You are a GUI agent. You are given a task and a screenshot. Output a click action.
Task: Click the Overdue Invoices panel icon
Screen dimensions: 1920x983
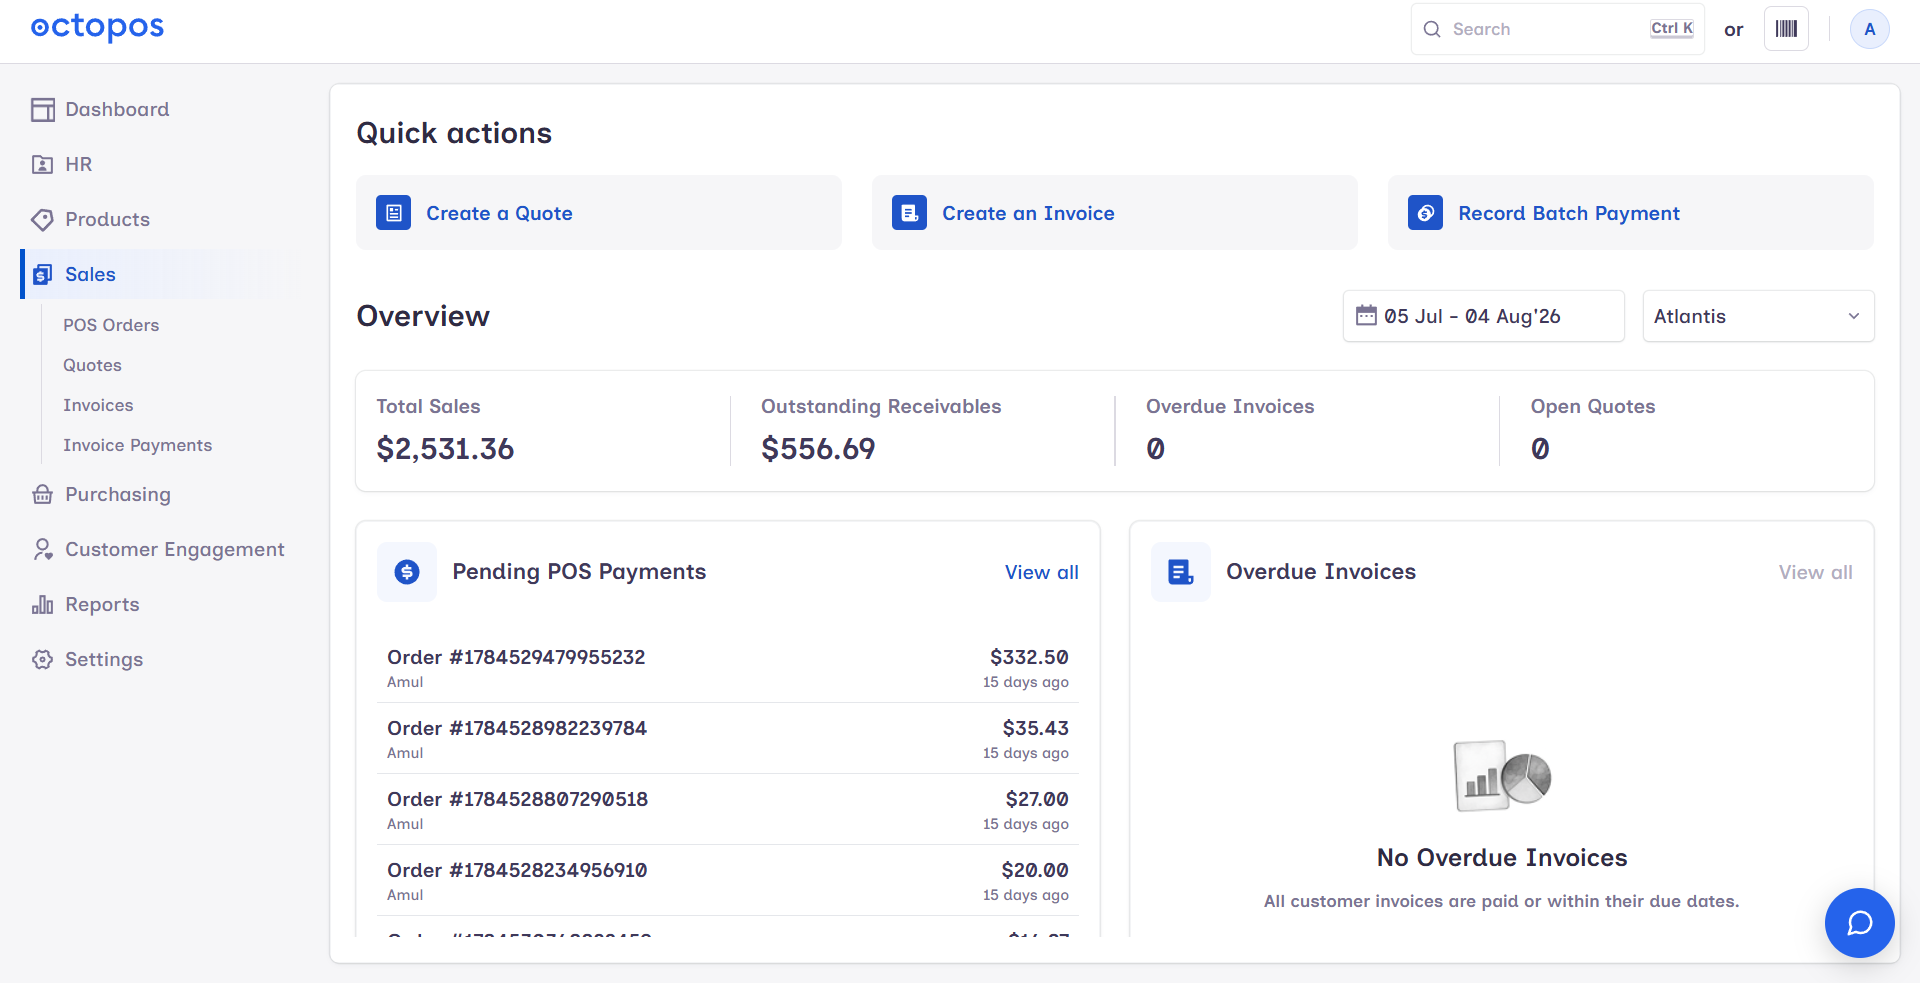pos(1181,572)
